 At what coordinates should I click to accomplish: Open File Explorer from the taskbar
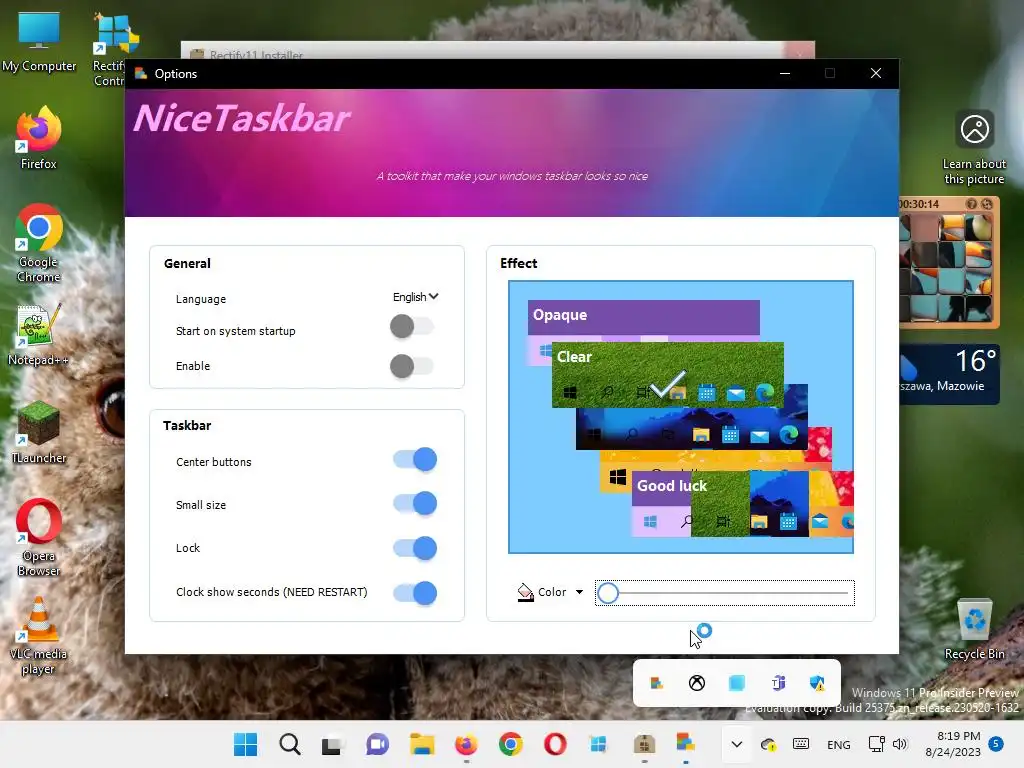[x=422, y=744]
